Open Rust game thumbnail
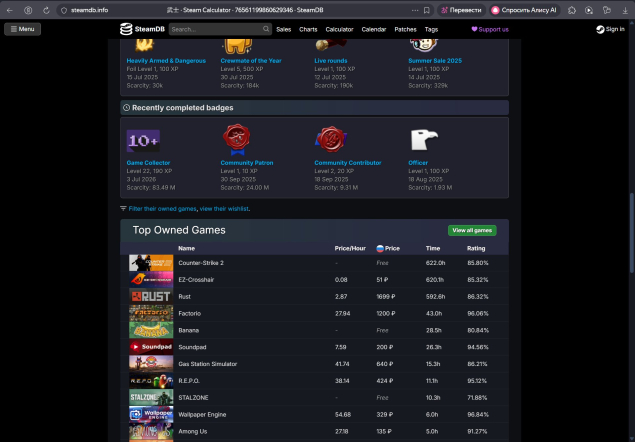 [x=151, y=297]
